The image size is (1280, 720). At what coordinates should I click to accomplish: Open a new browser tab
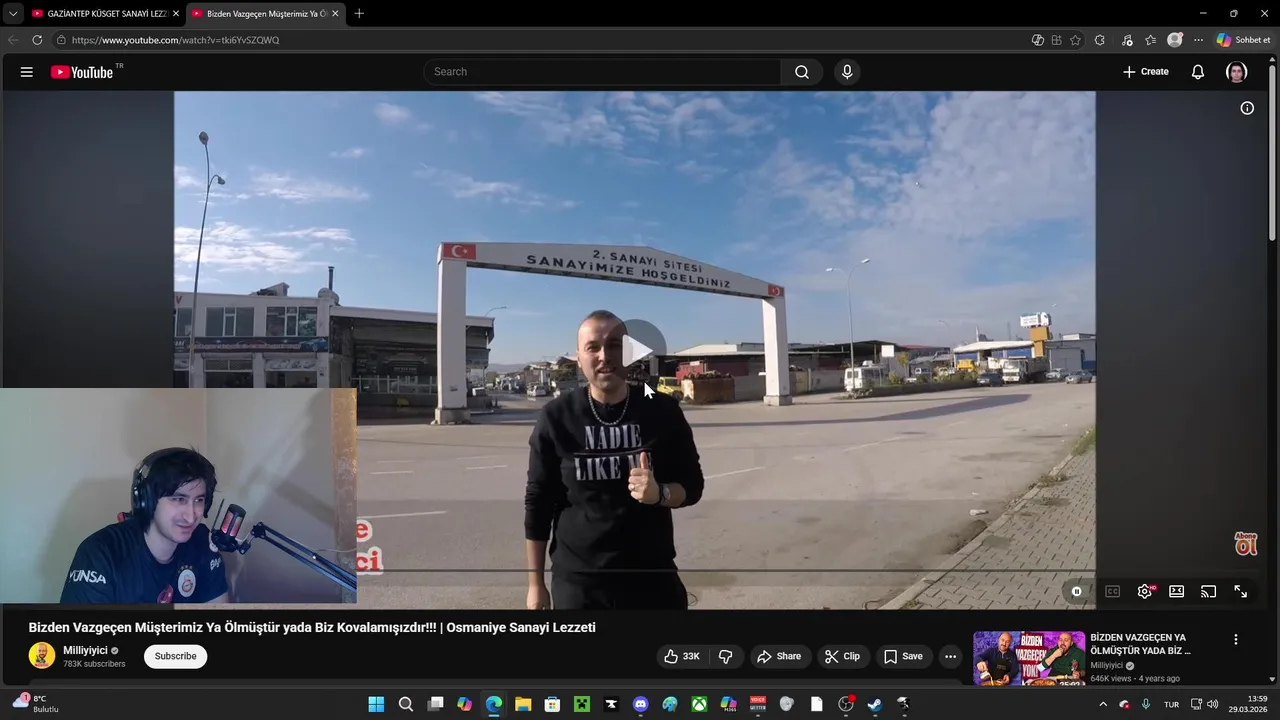point(359,14)
